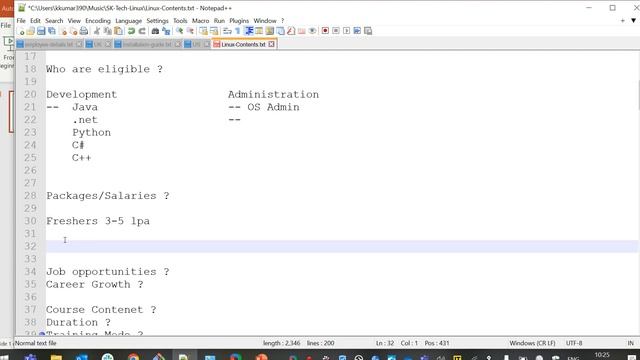Image resolution: width=640 pixels, height=360 pixels.
Task: Click the Redo toolbar icon
Action: pos(142,31)
